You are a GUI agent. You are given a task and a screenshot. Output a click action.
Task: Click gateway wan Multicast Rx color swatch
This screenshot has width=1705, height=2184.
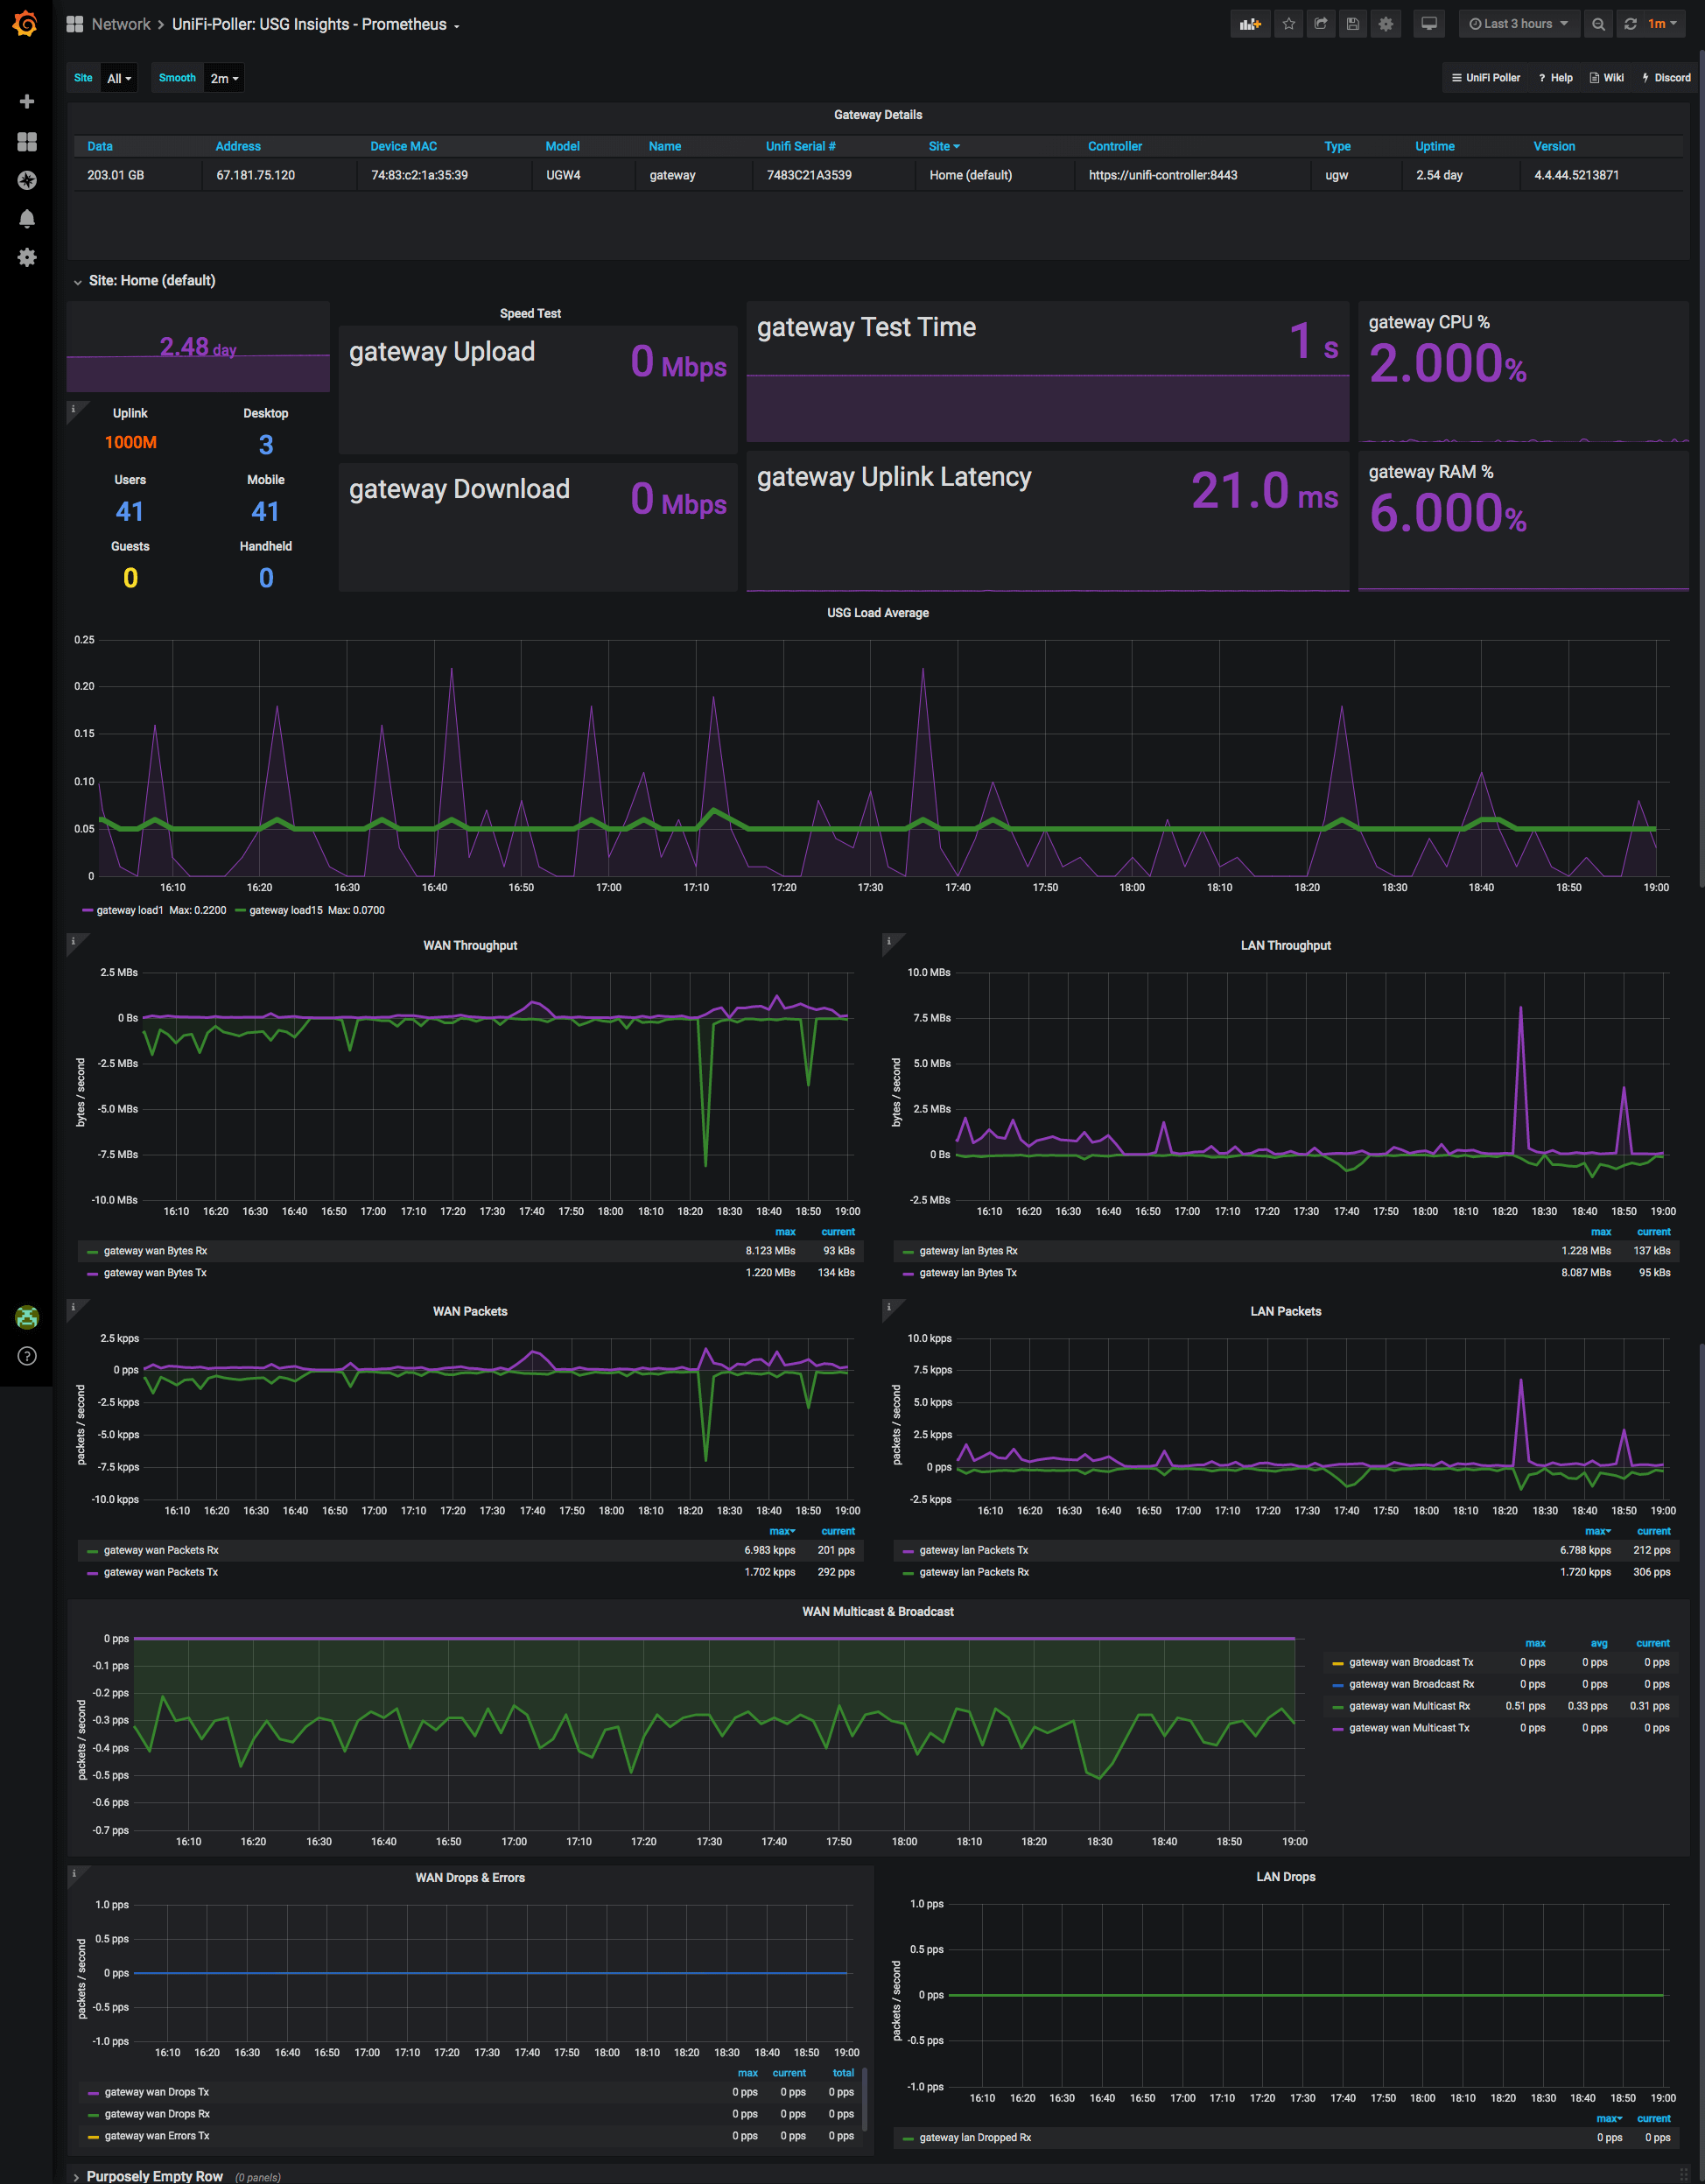[1338, 1706]
